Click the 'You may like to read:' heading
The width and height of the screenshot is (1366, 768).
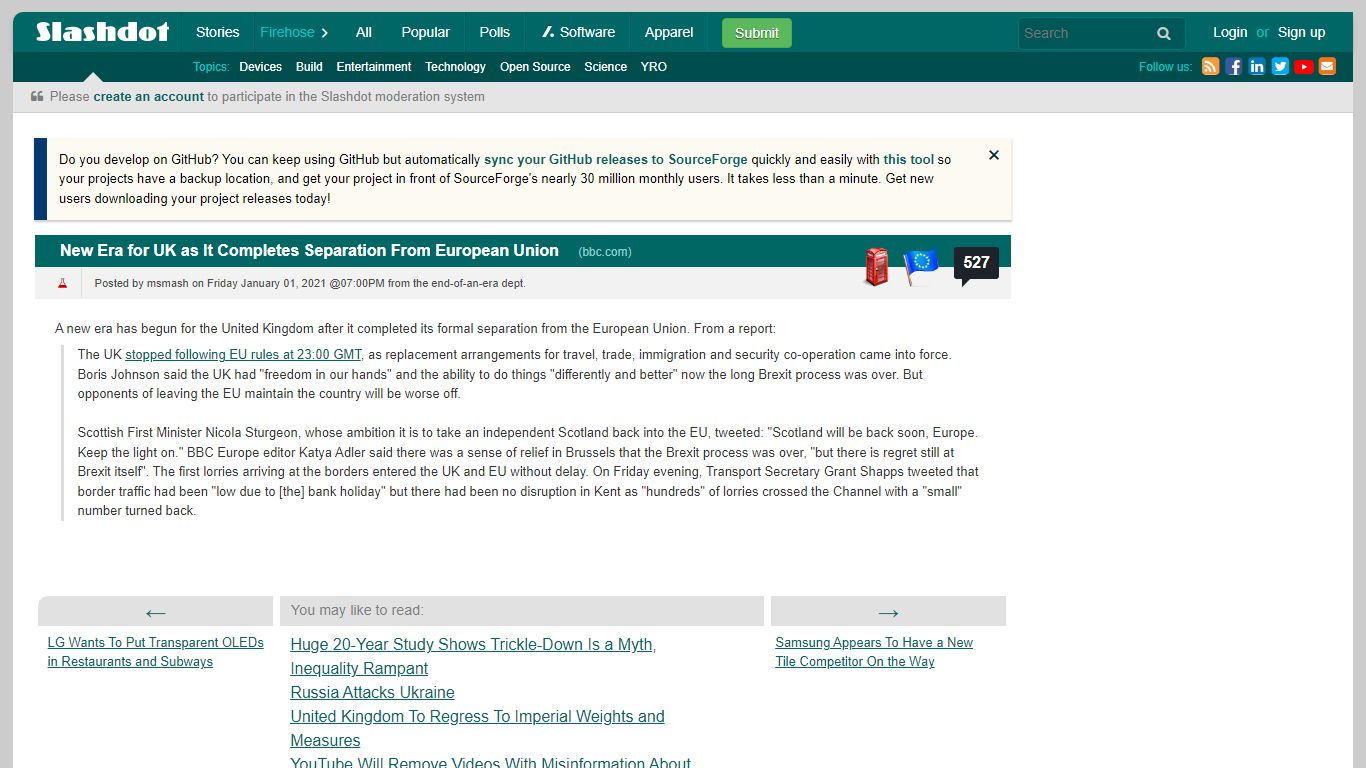[x=357, y=610]
